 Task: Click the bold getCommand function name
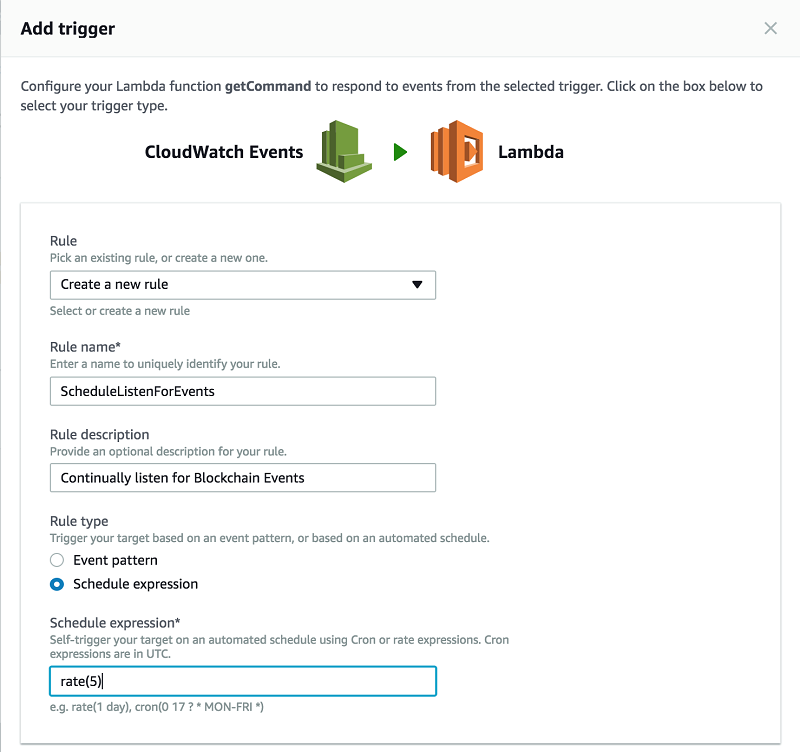[x=268, y=86]
